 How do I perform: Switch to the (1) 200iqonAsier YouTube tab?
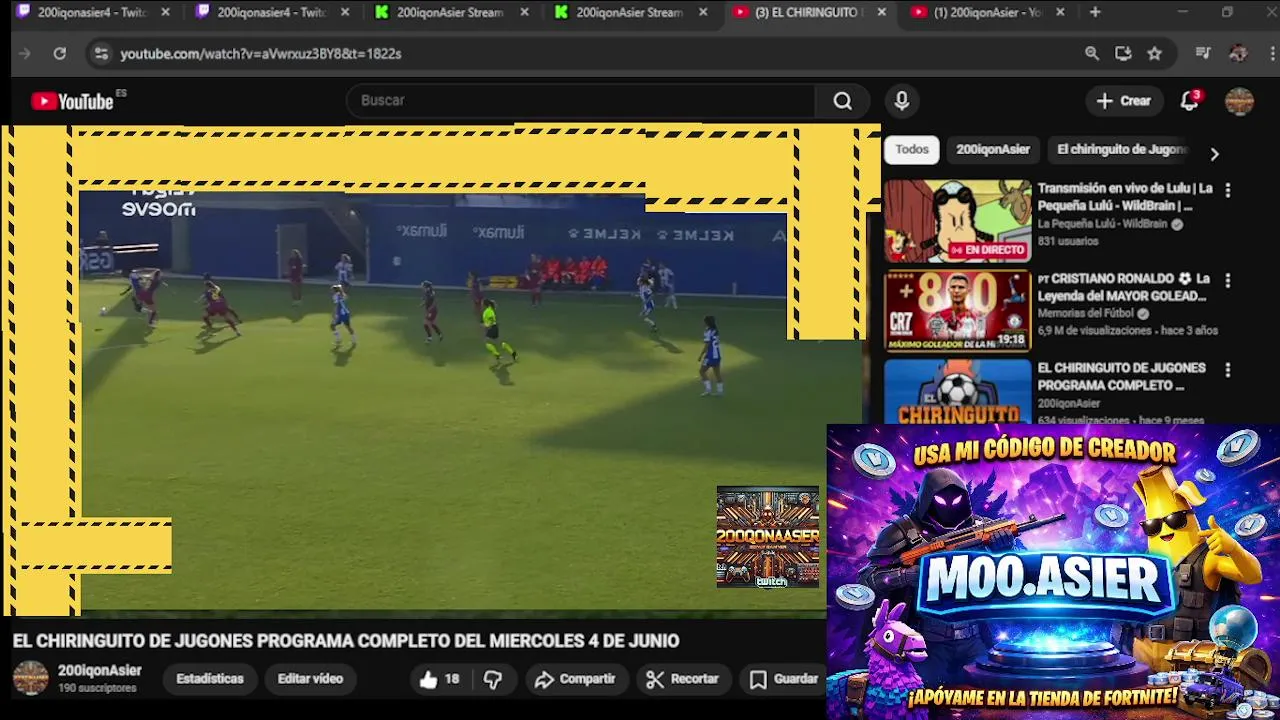click(988, 12)
